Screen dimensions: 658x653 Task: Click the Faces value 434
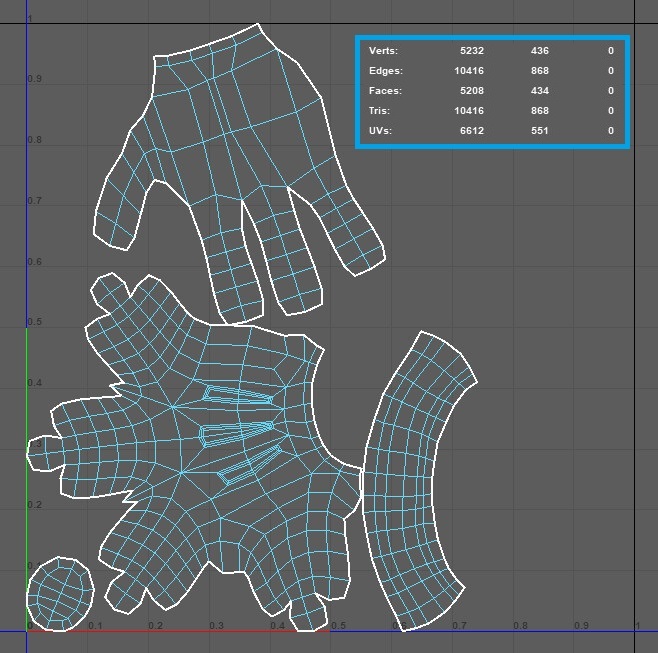coord(540,91)
